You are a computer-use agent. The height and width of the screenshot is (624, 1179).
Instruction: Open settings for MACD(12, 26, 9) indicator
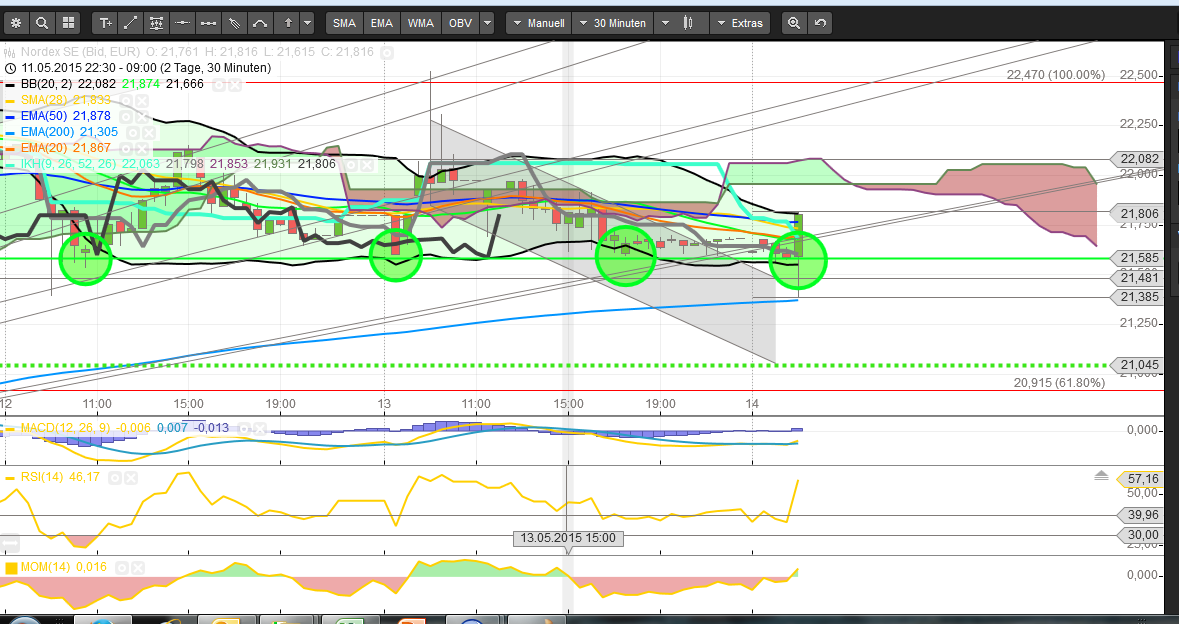pos(242,429)
